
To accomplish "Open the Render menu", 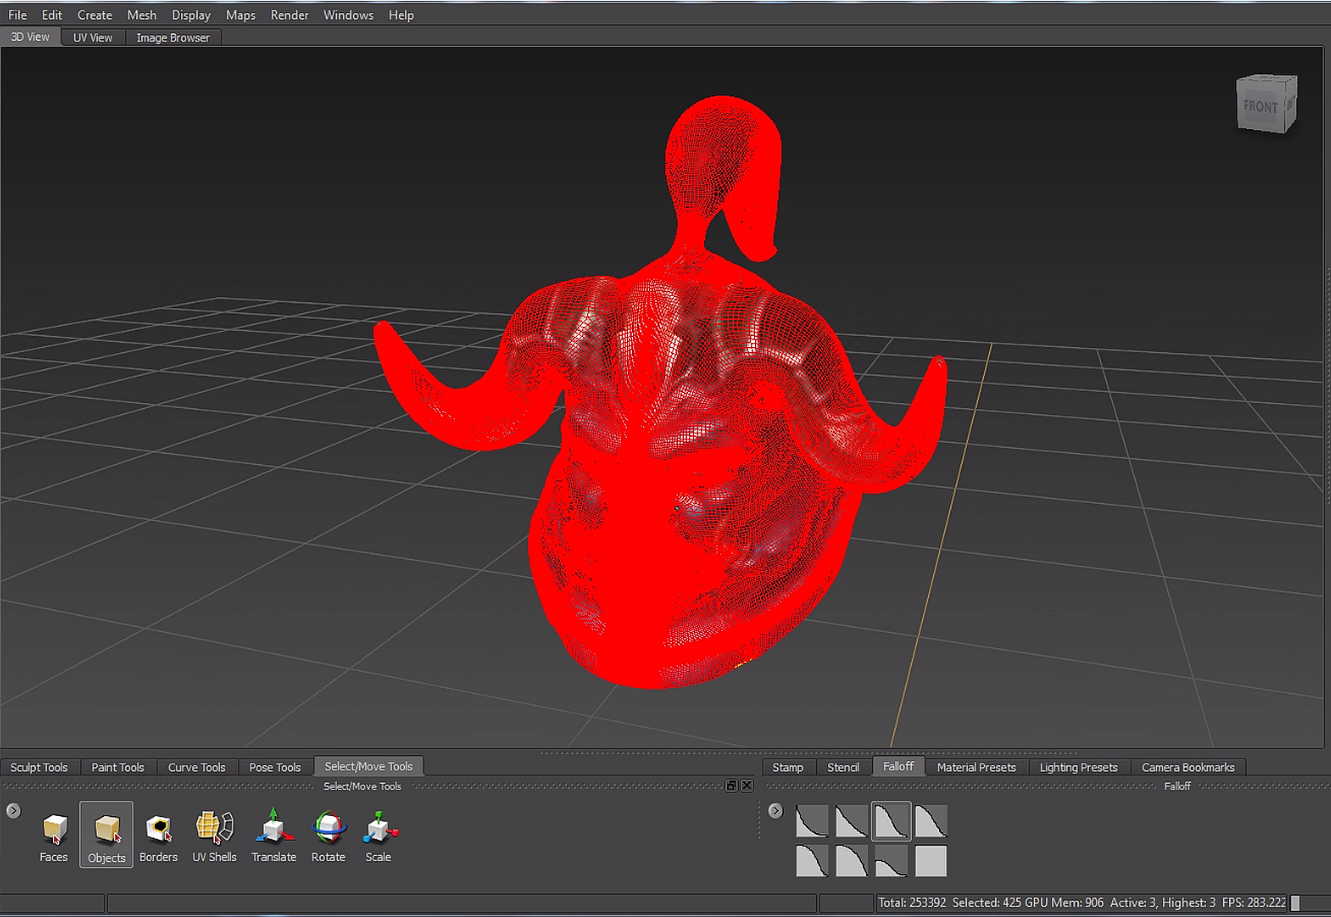I will click(x=289, y=14).
